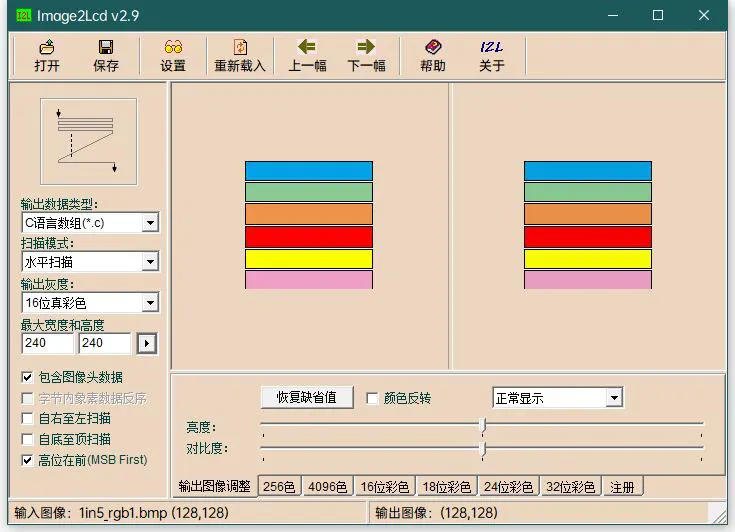Click the 恢复缺省值 restore defaults button

point(307,397)
